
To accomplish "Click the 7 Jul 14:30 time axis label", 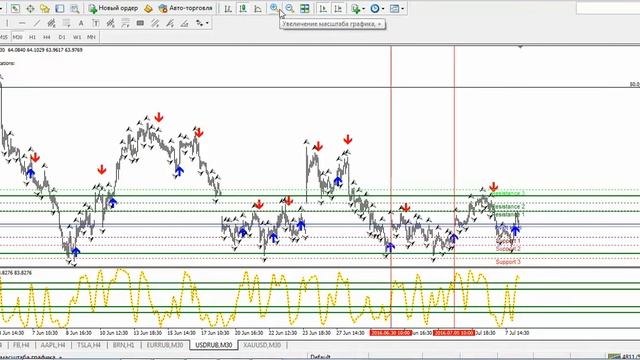I will (517, 333).
